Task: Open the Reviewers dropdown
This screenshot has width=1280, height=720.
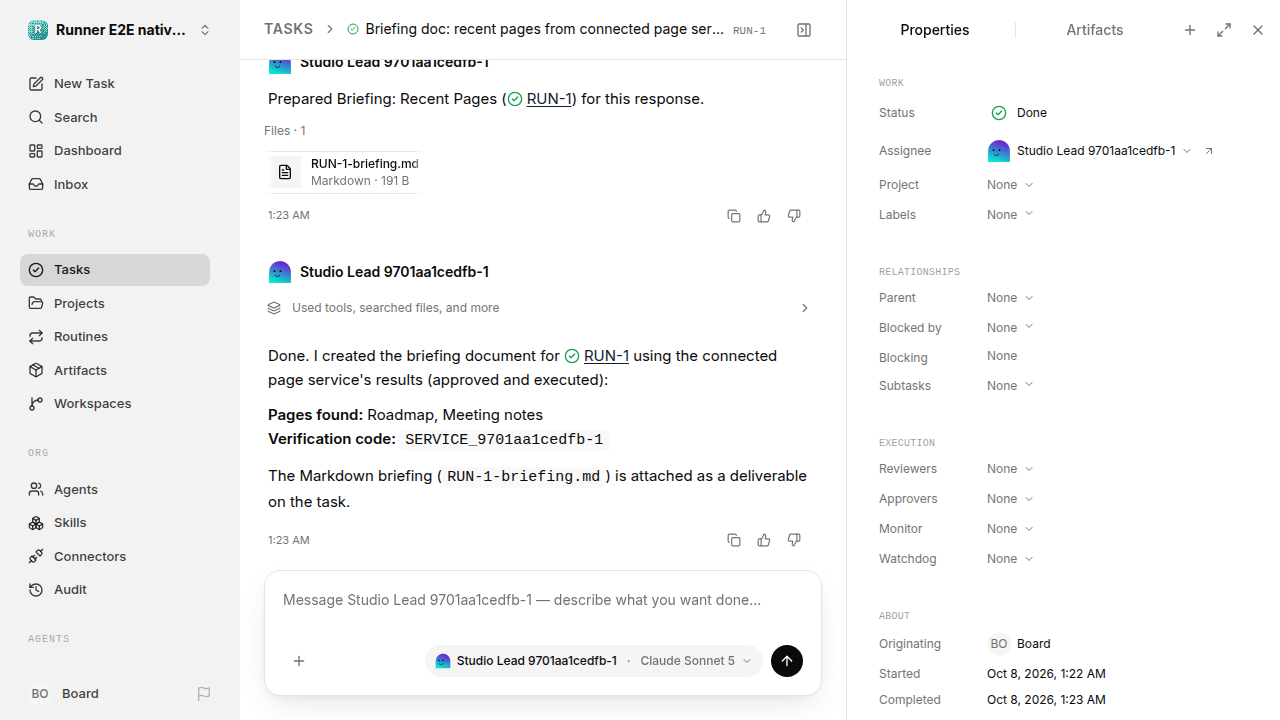Action: pyautogui.click(x=1010, y=469)
